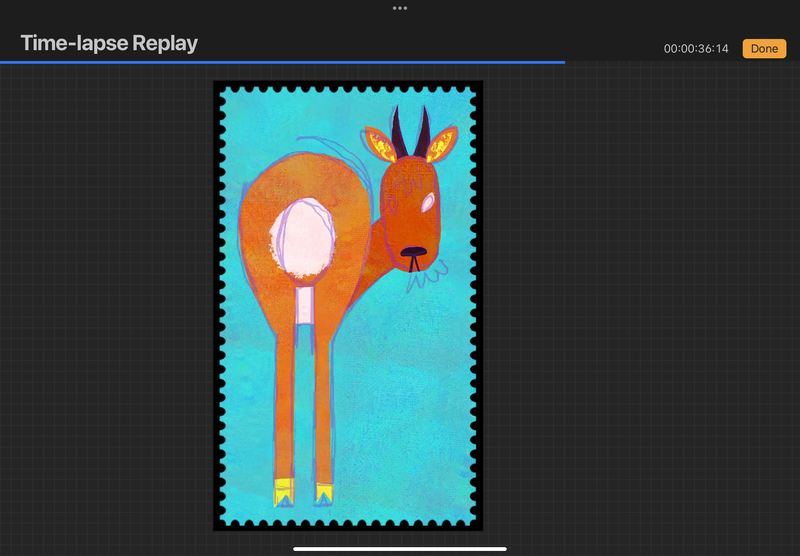
Task: Click the blue filled part of replay progress bar
Action: tap(280, 62)
